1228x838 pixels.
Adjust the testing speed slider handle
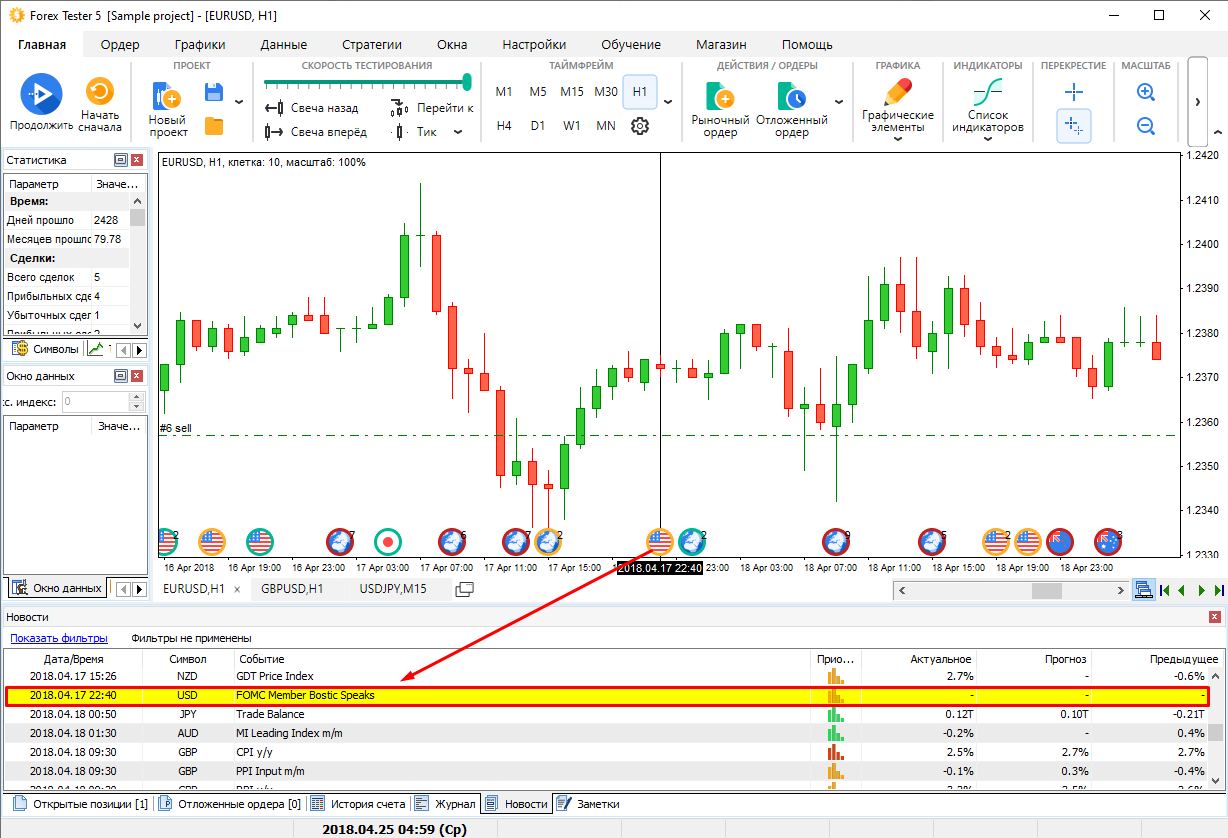(467, 82)
